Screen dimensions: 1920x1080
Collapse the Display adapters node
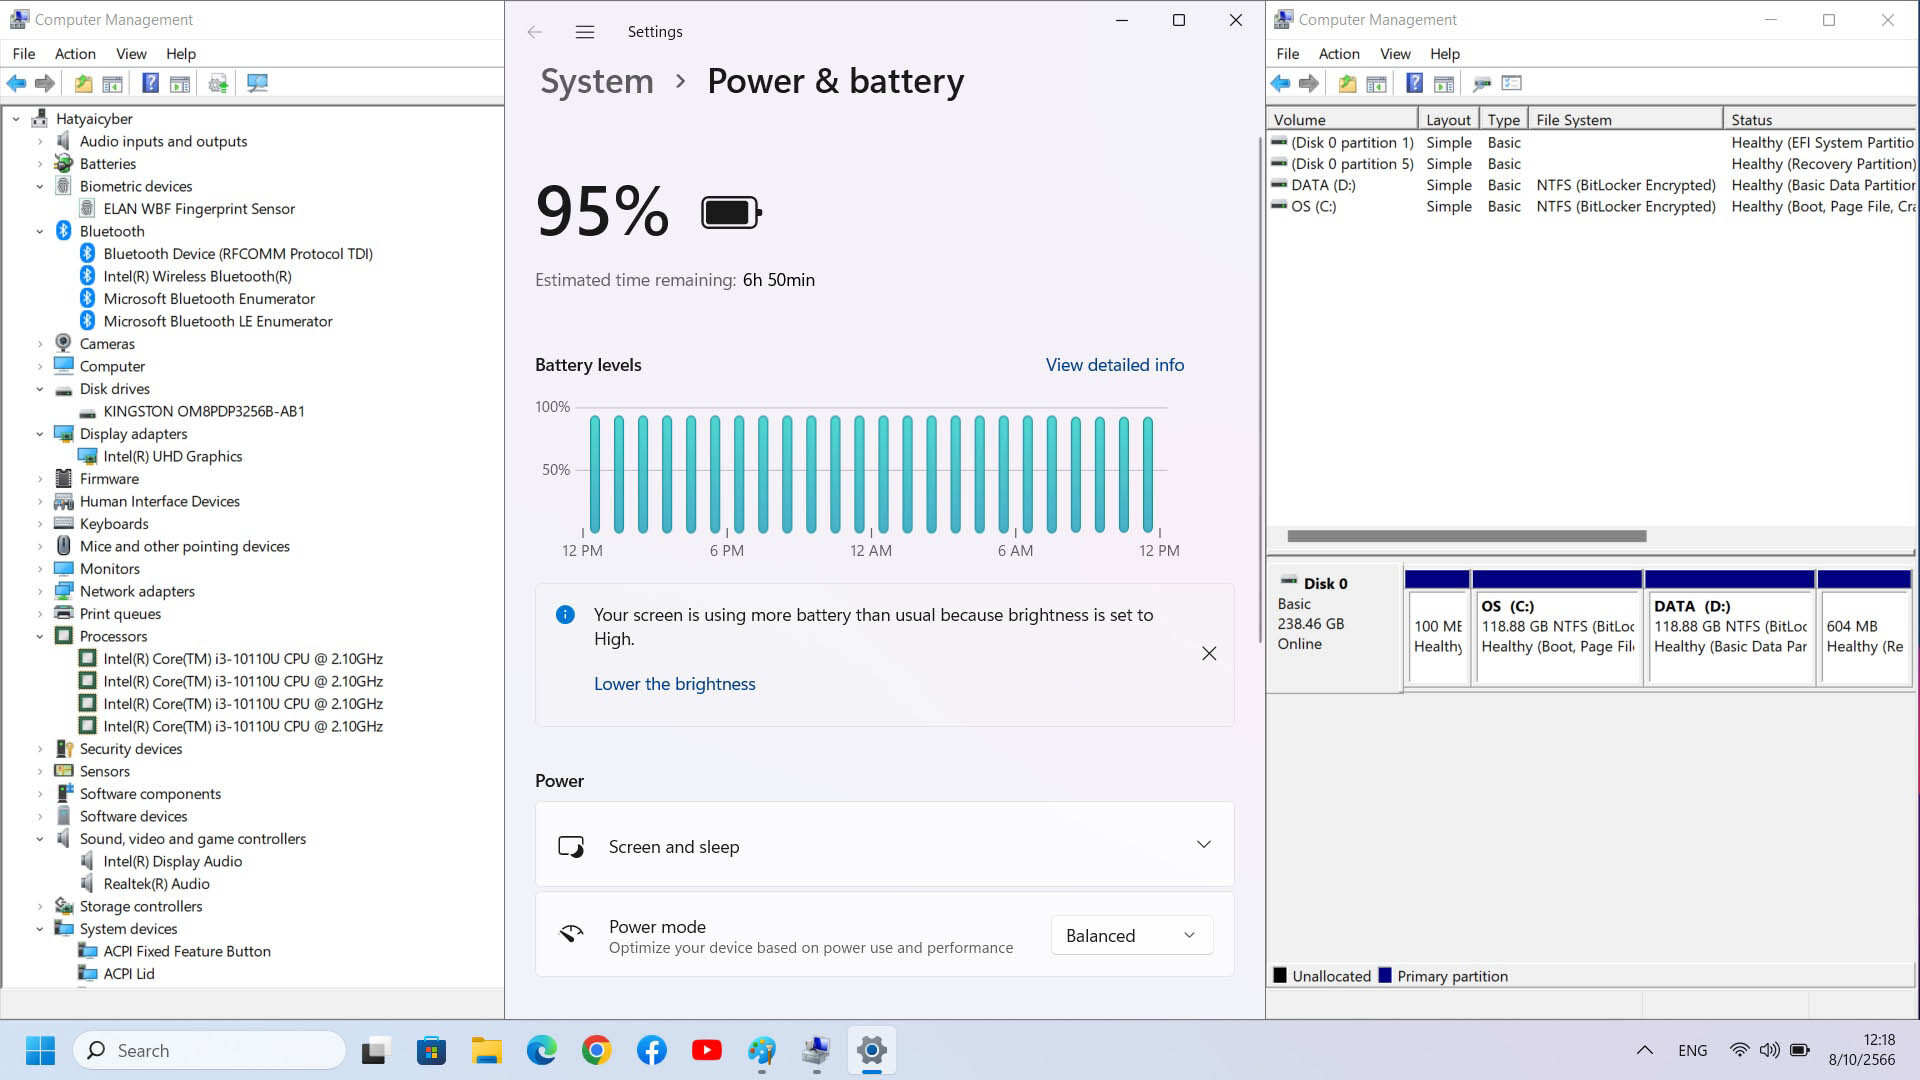point(40,434)
